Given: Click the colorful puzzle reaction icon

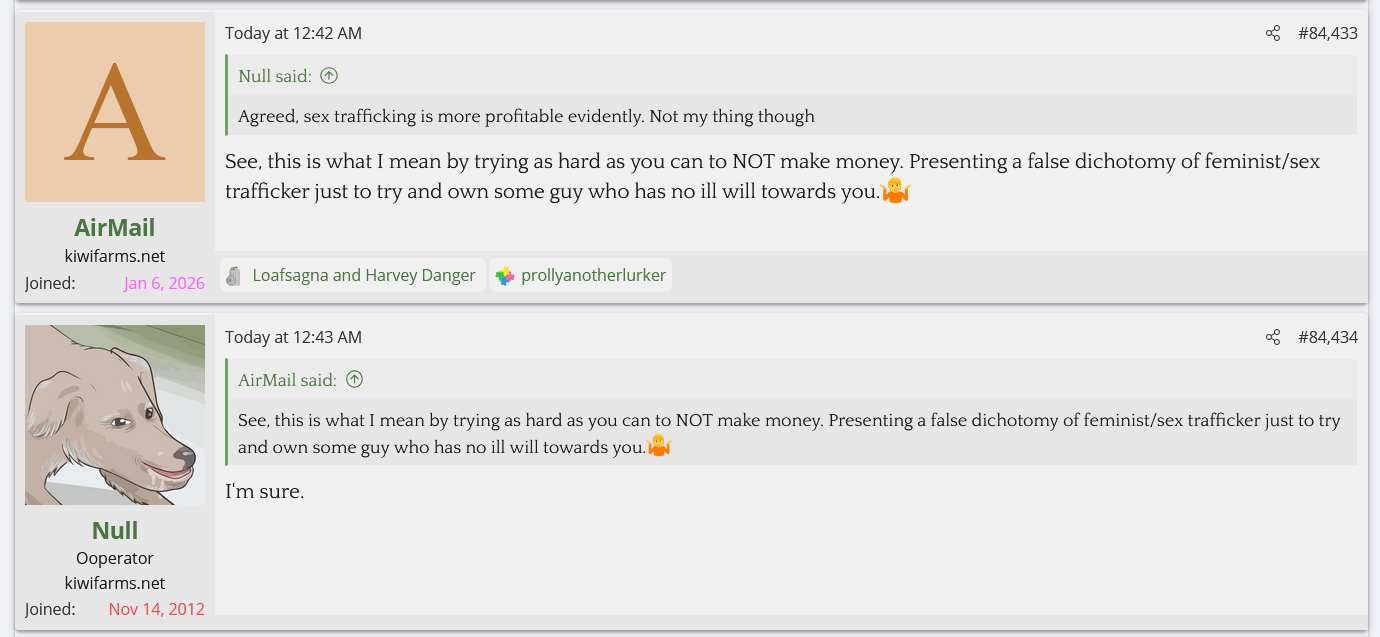Looking at the screenshot, I should click(505, 276).
